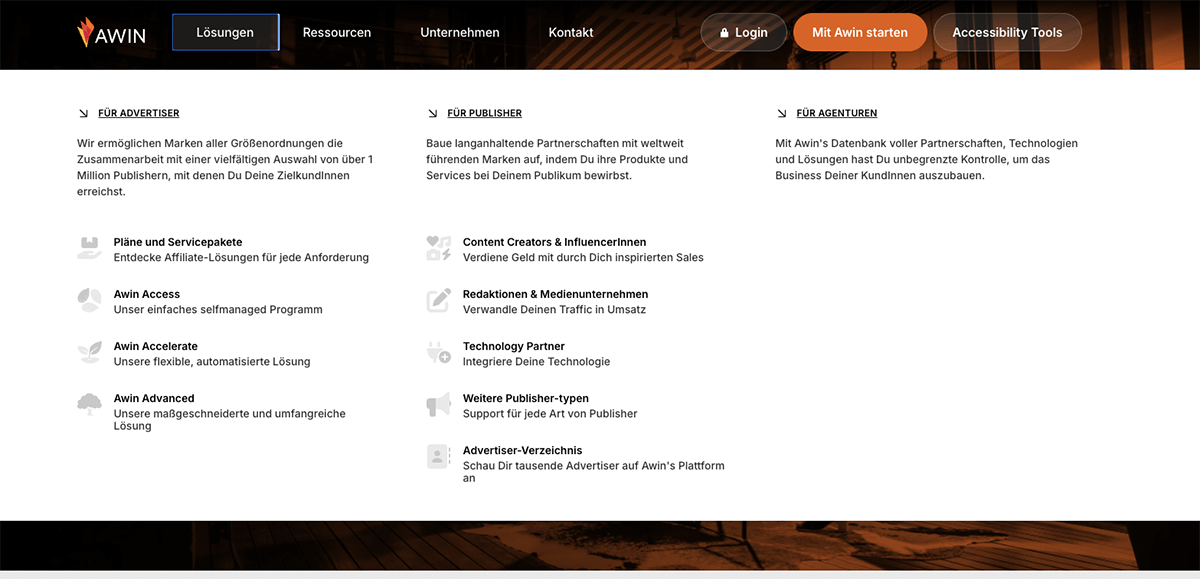Click the publisher paragraph starting 'Baue langanhaltende Partnerschaften'

pos(557,159)
